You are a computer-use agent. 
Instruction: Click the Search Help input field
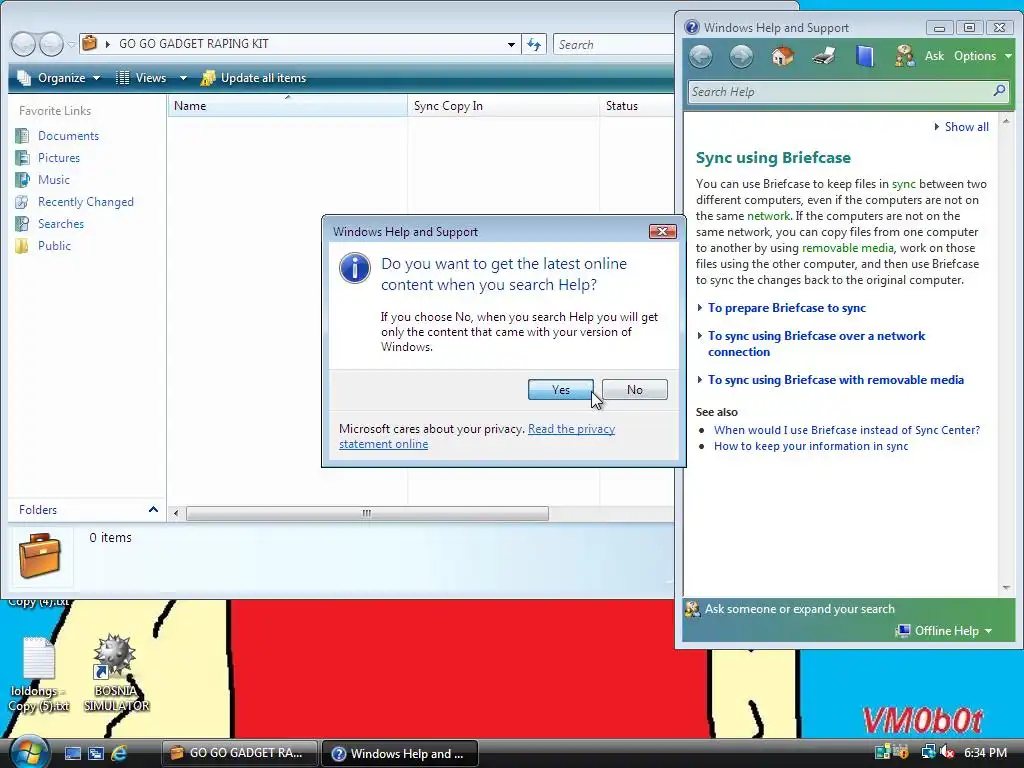(x=839, y=91)
